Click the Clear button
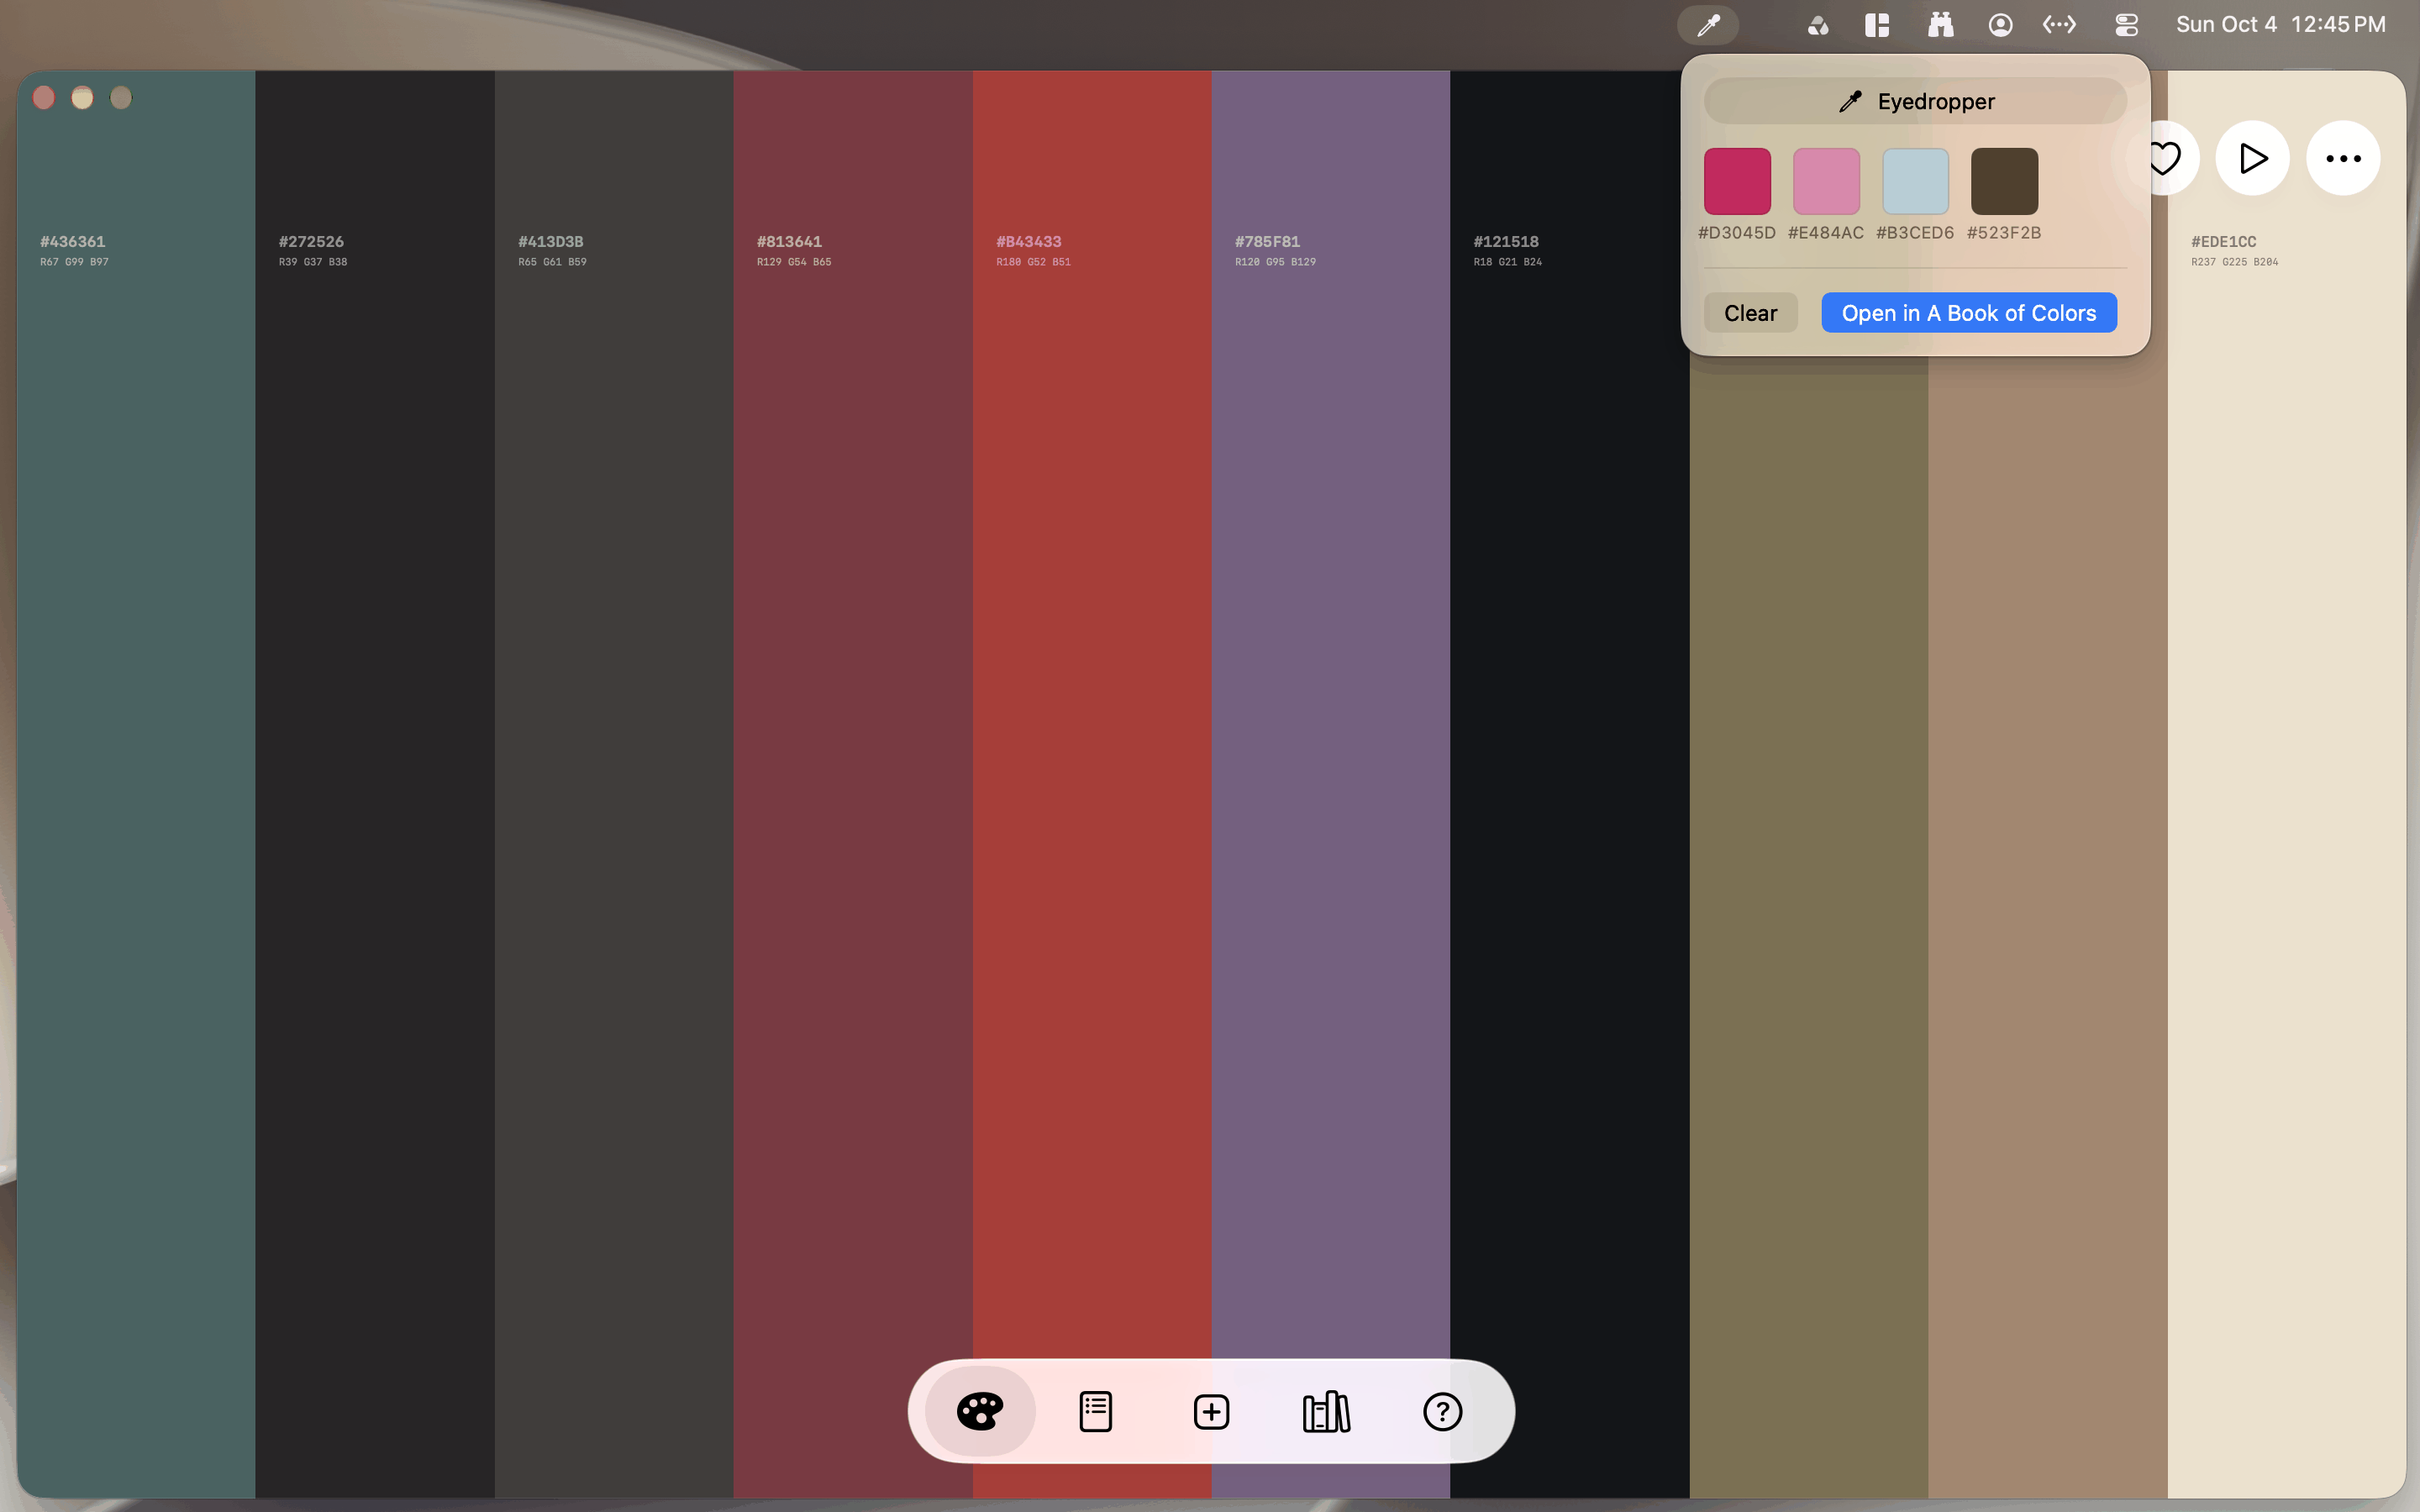This screenshot has width=2420, height=1512. pyautogui.click(x=1750, y=313)
